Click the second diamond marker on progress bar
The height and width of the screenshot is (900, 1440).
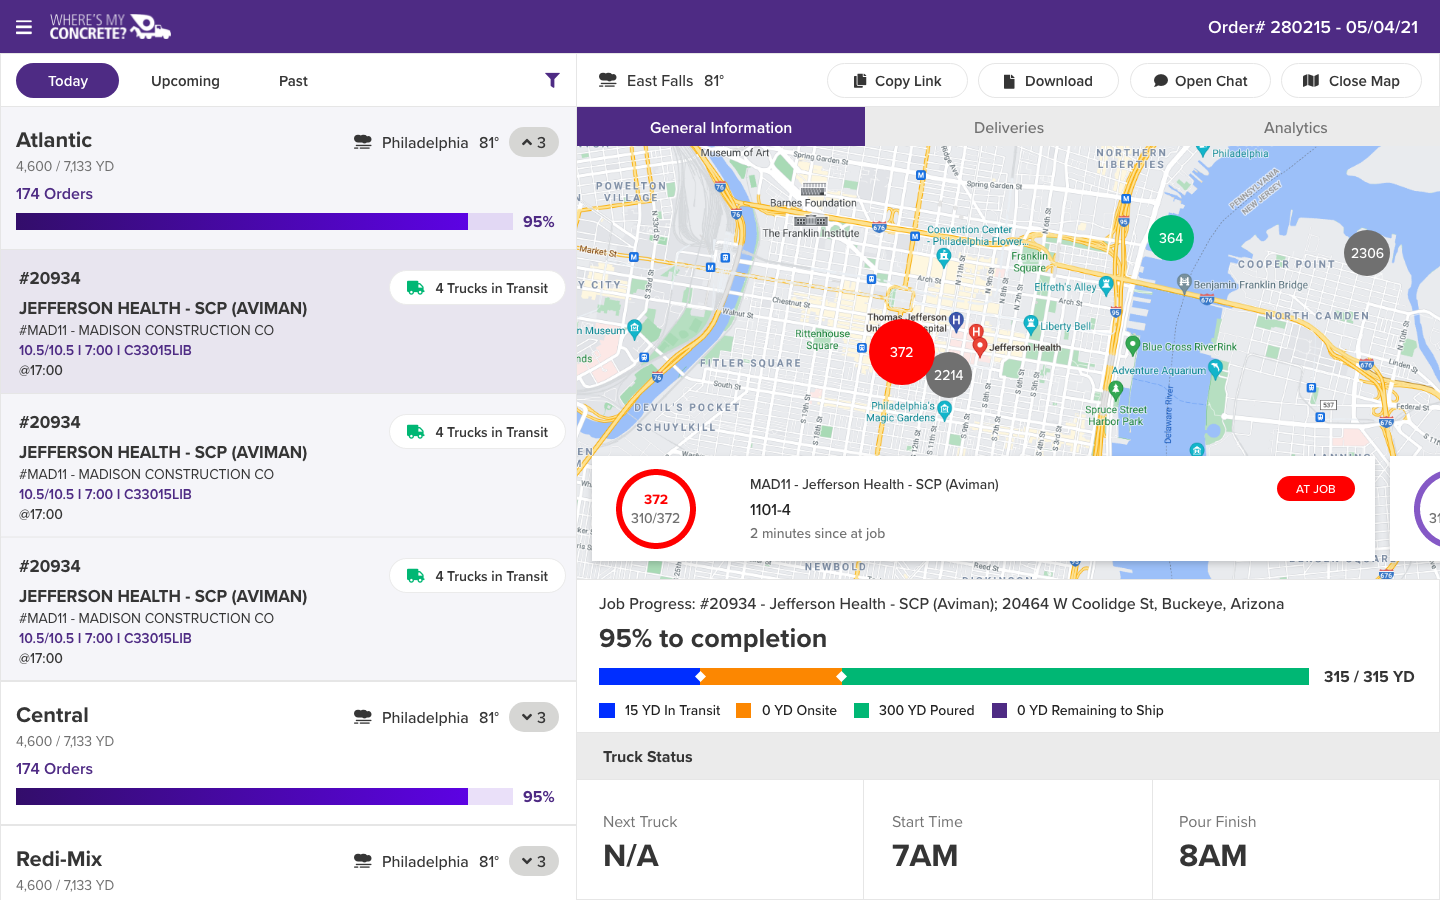click(x=841, y=677)
